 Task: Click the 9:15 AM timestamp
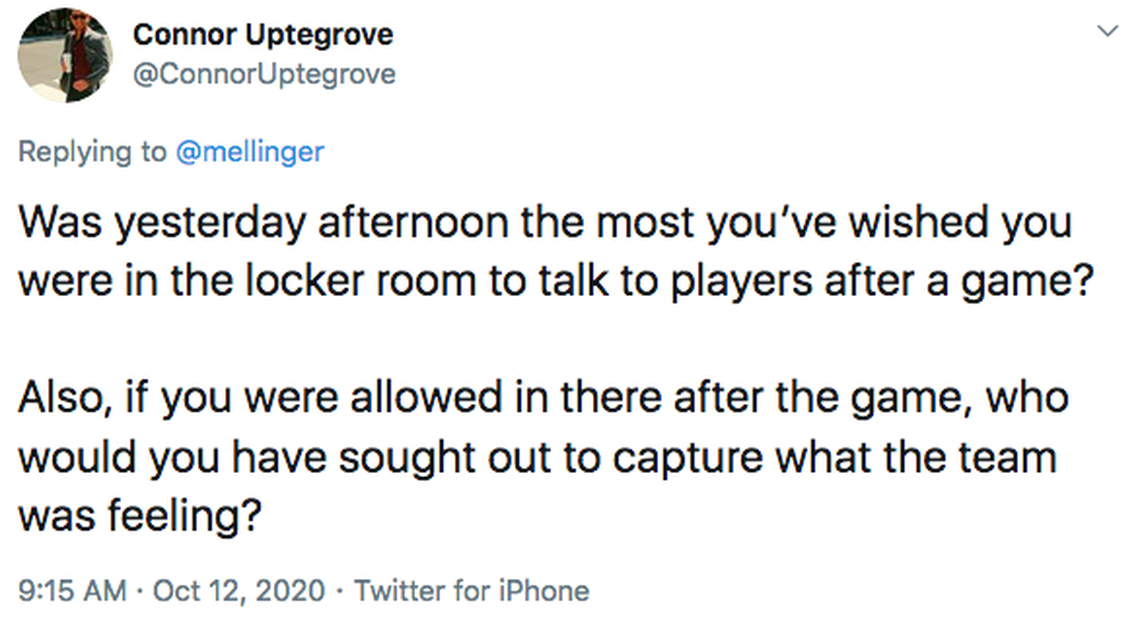pos(72,590)
